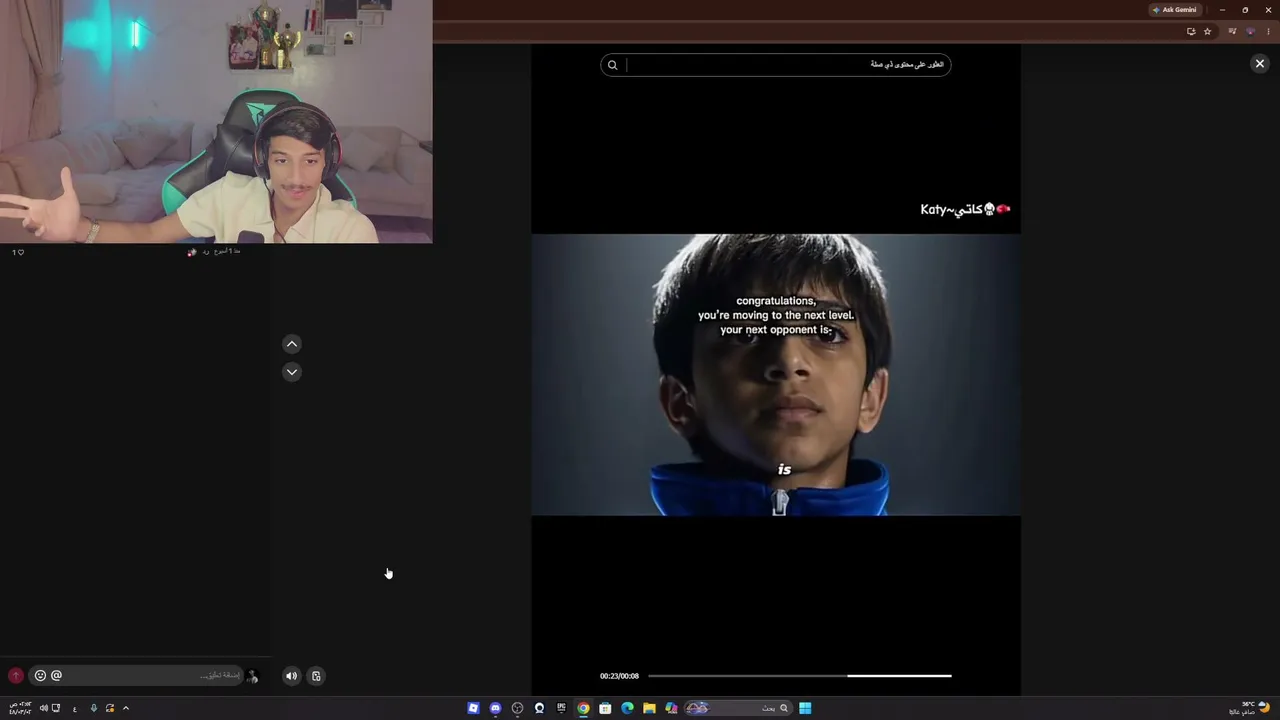Close the video viewer overlay
The height and width of the screenshot is (720, 1280).
(x=1259, y=64)
